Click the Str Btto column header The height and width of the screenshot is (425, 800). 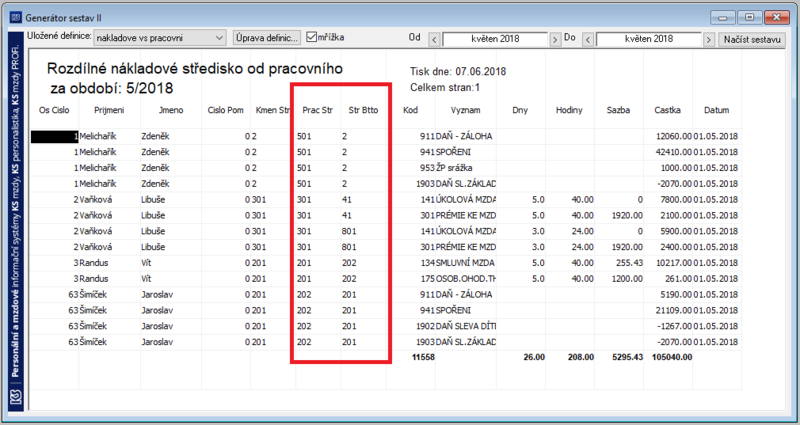[363, 110]
